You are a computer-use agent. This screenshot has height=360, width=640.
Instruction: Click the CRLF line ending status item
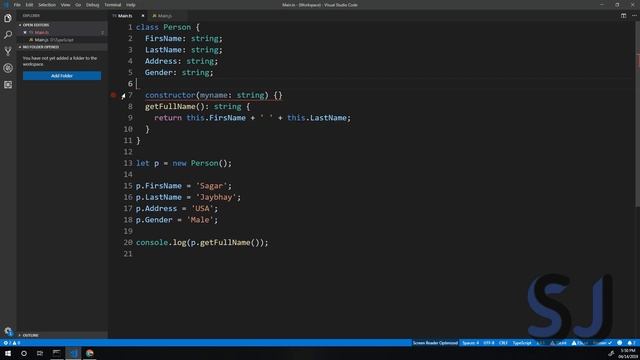tap(503, 343)
